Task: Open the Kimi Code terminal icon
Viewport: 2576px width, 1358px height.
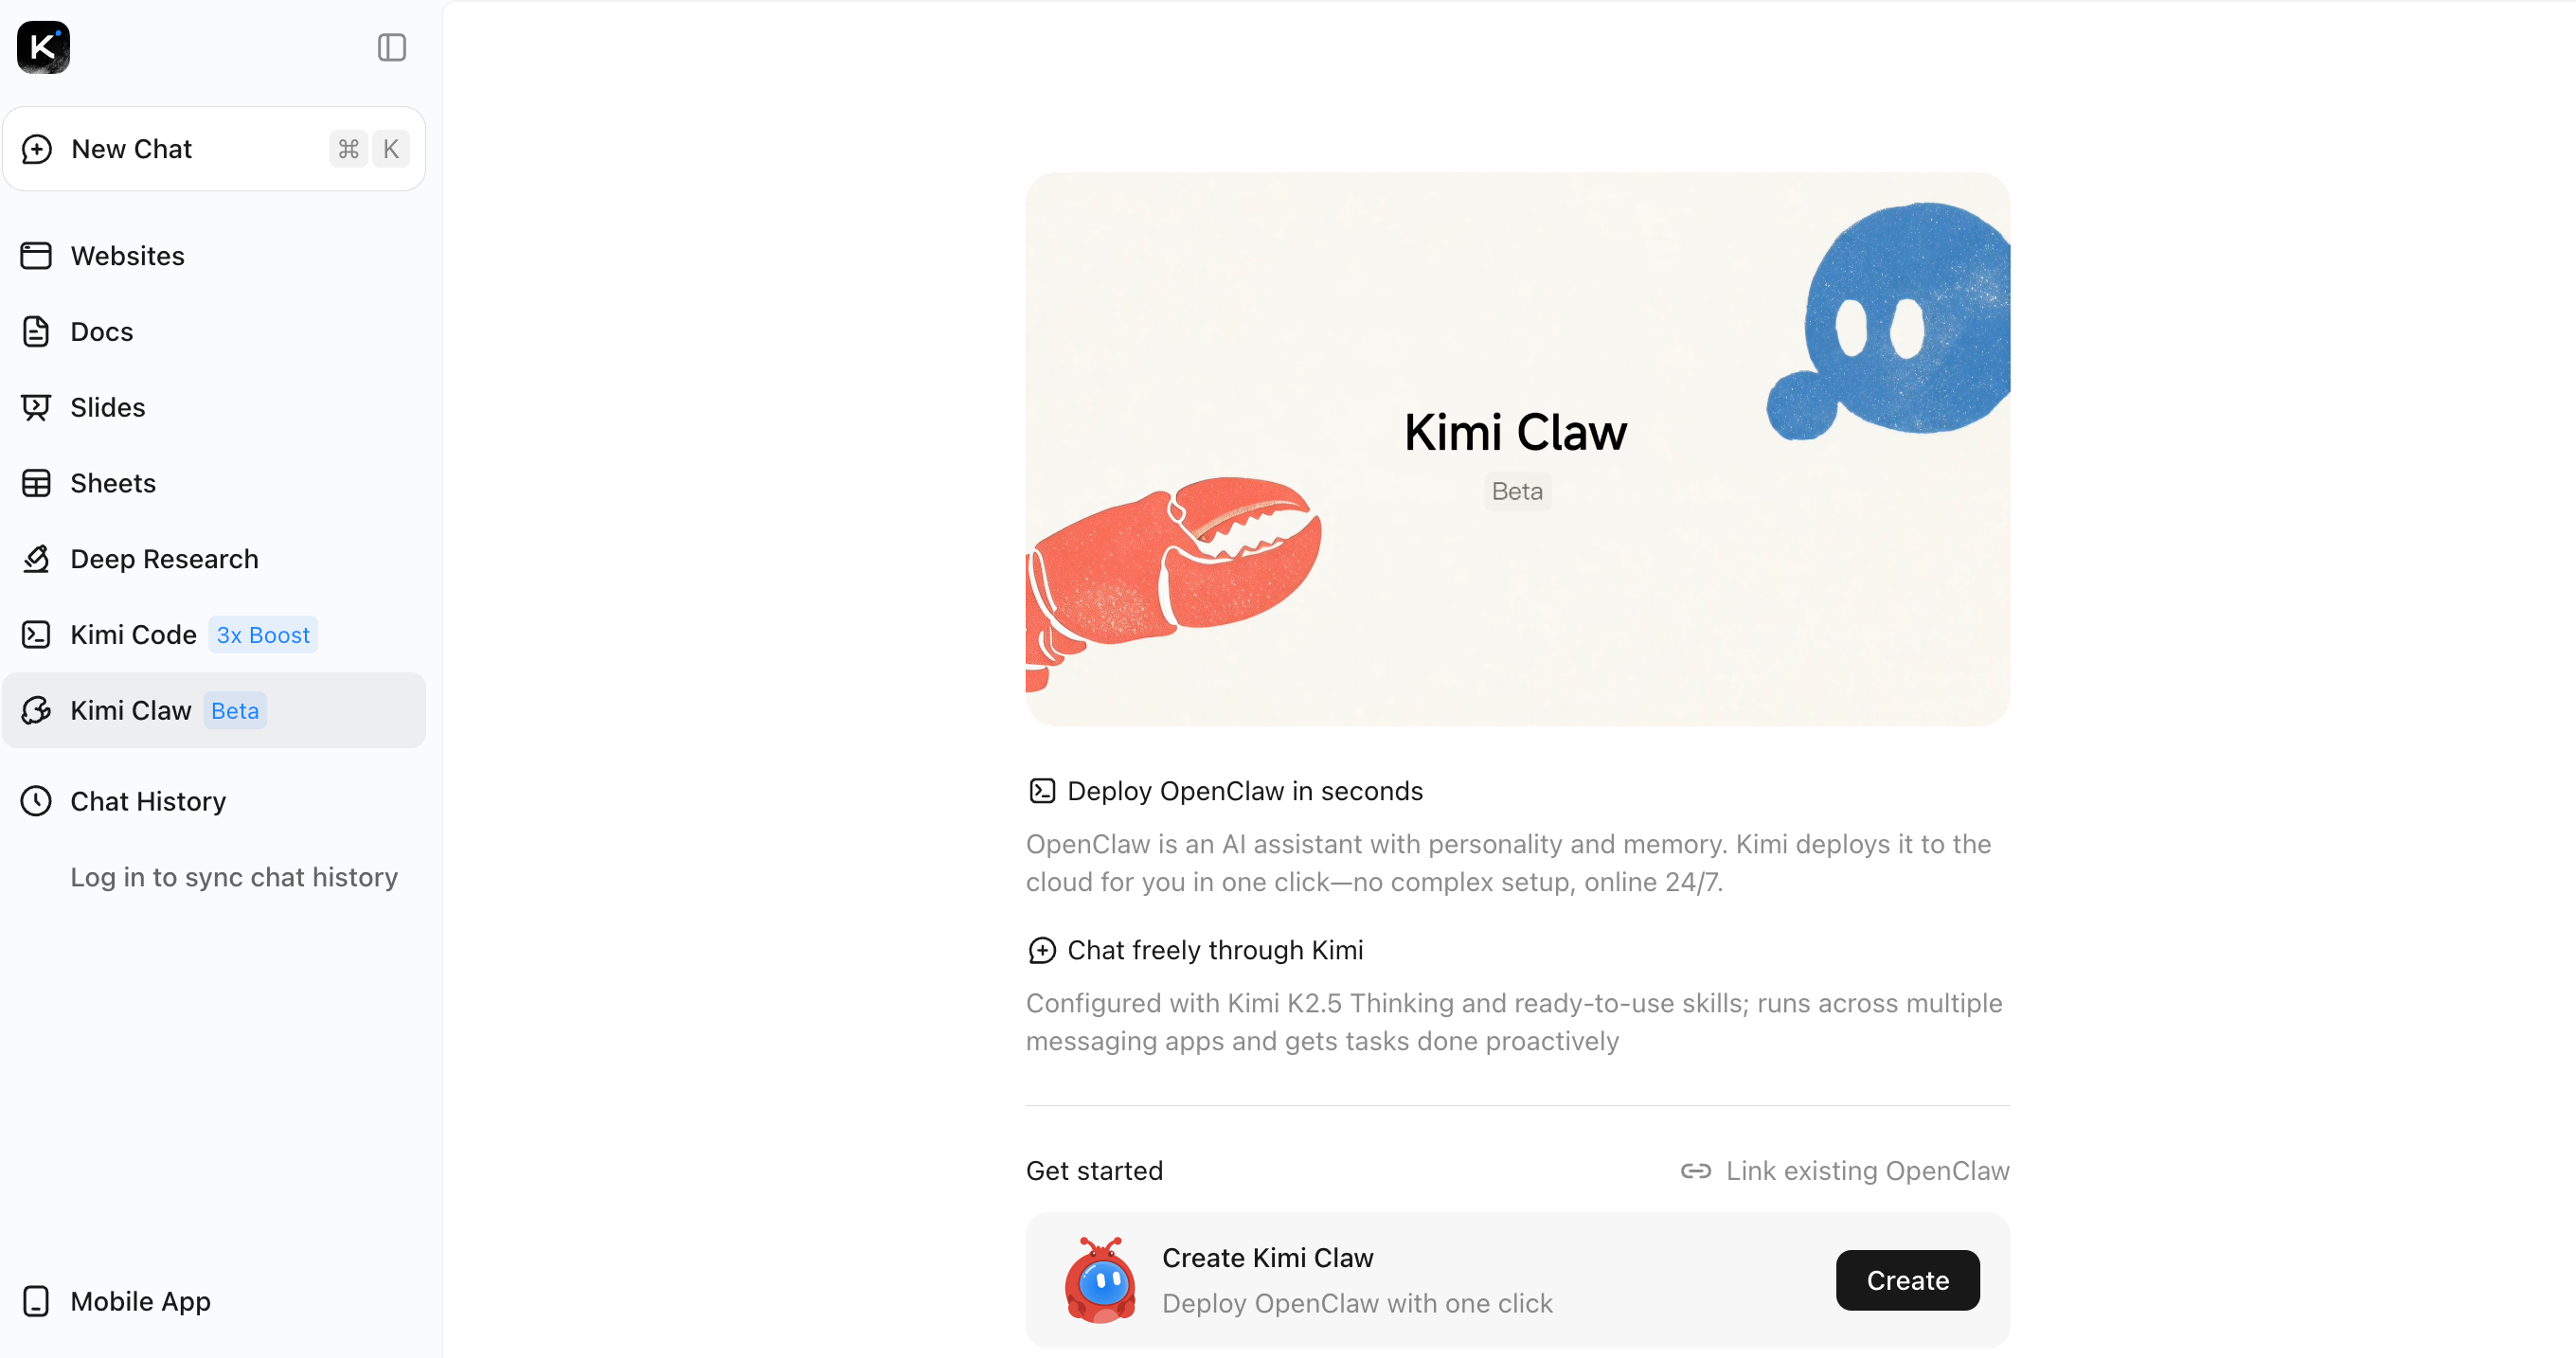Action: coord(36,635)
